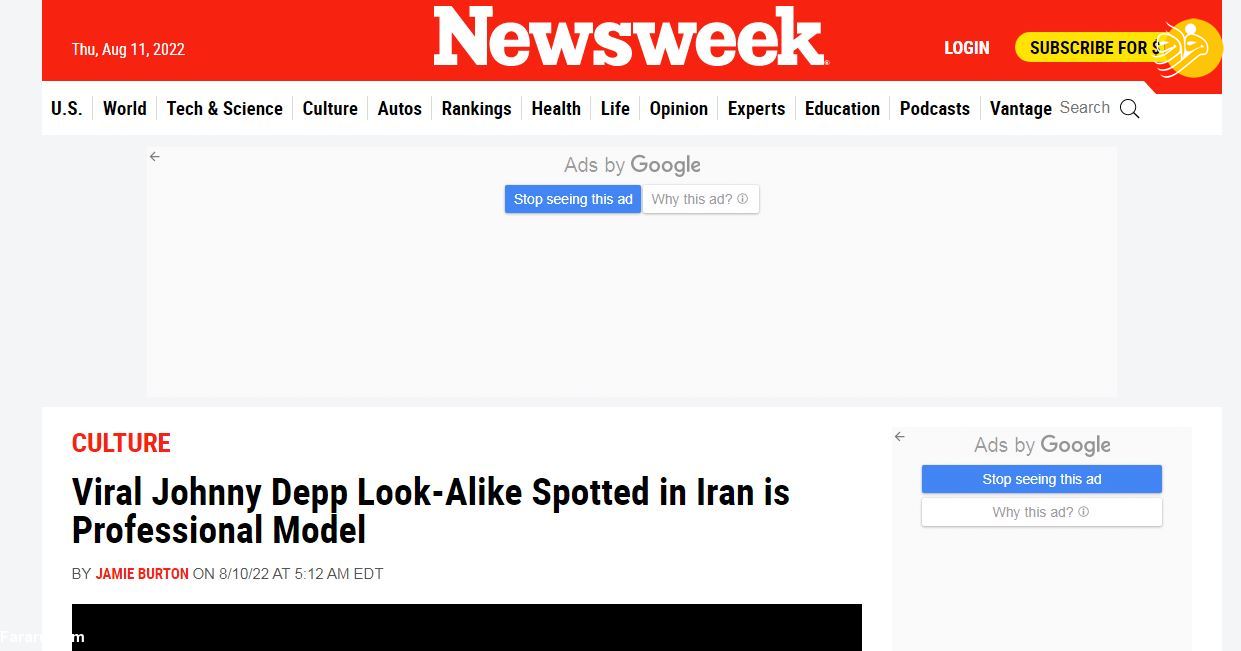Click the Newsweek logo
Viewport: 1241px width, 651px height.
[629, 36]
